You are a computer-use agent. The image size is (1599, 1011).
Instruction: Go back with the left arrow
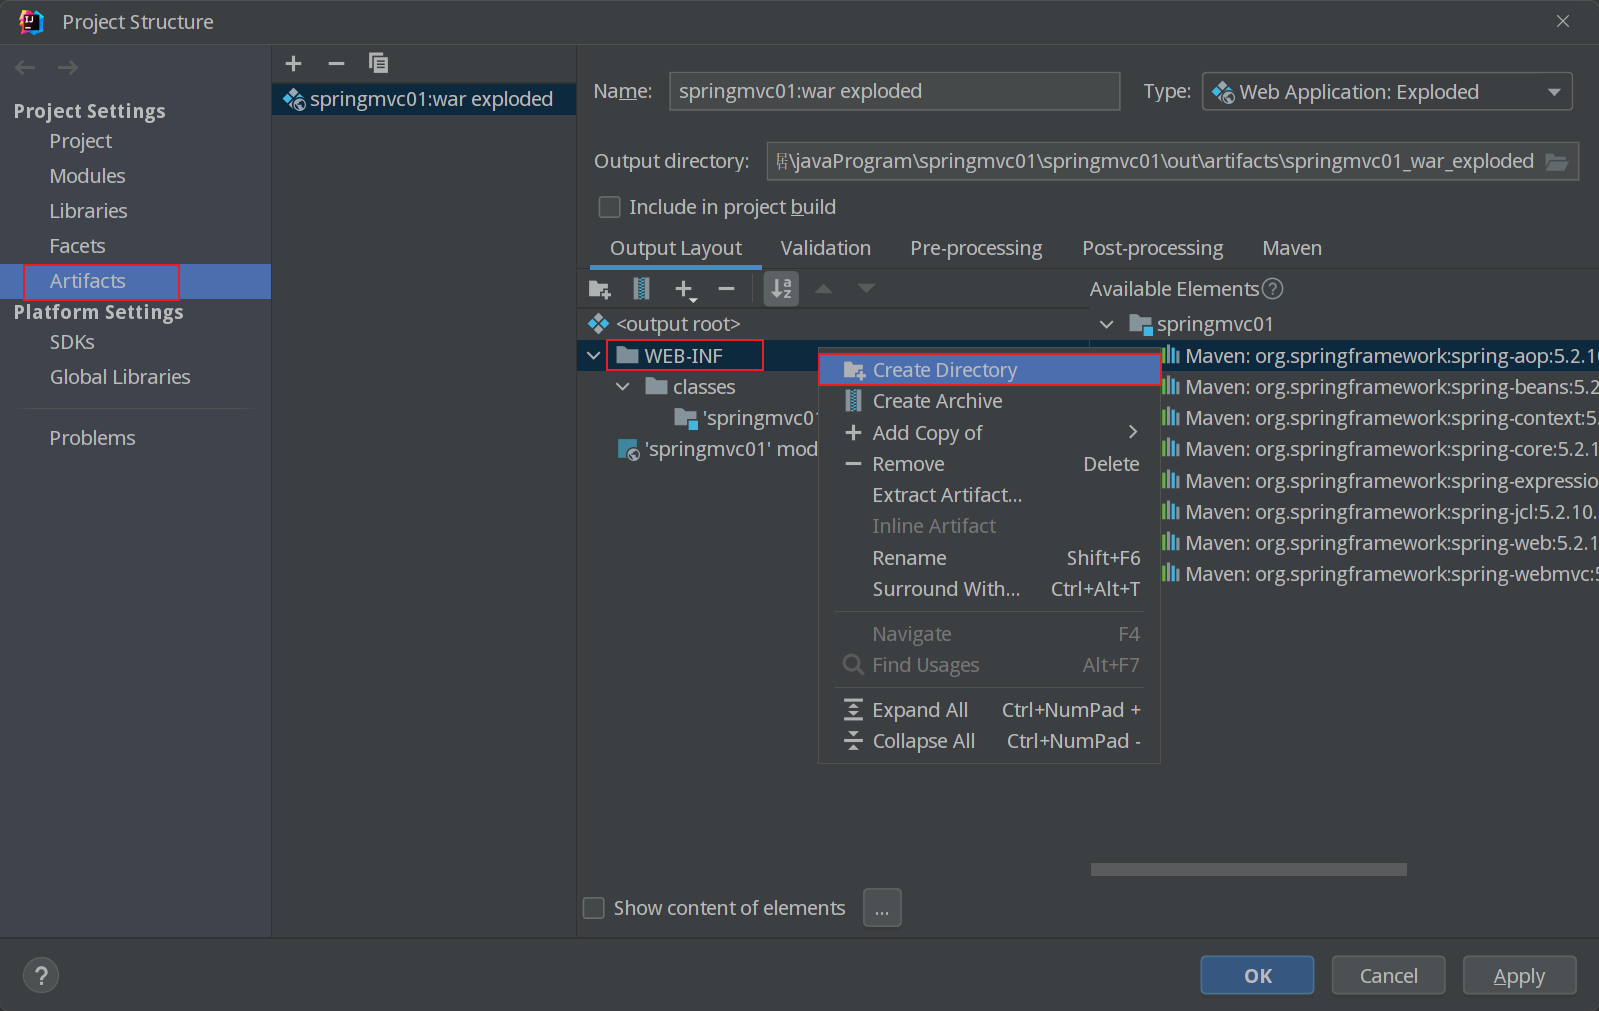click(x=25, y=67)
